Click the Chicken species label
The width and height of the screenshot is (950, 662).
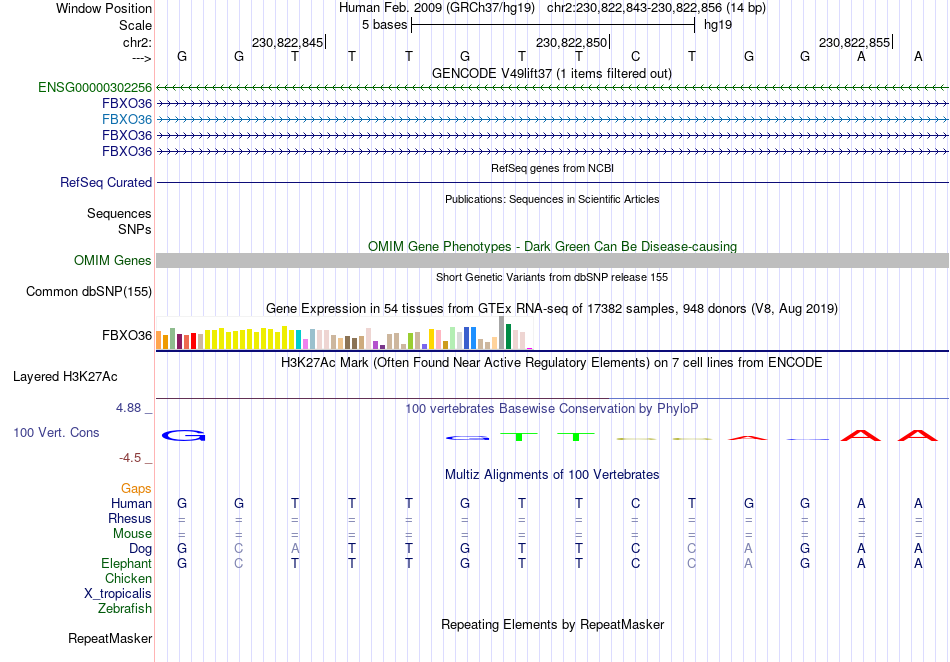pyautogui.click(x=128, y=578)
